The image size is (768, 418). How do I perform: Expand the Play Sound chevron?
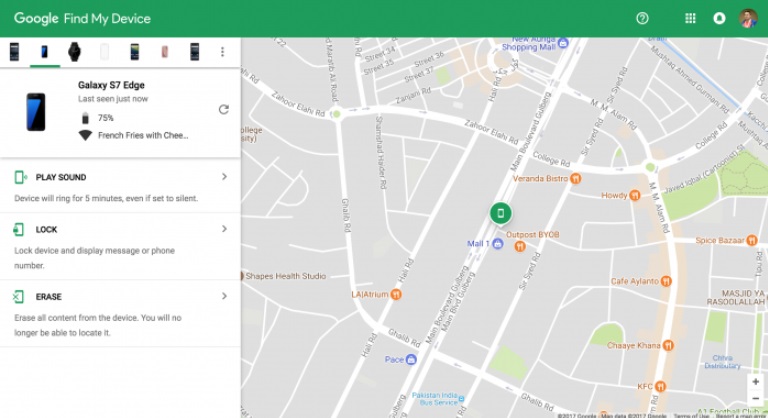(224, 176)
